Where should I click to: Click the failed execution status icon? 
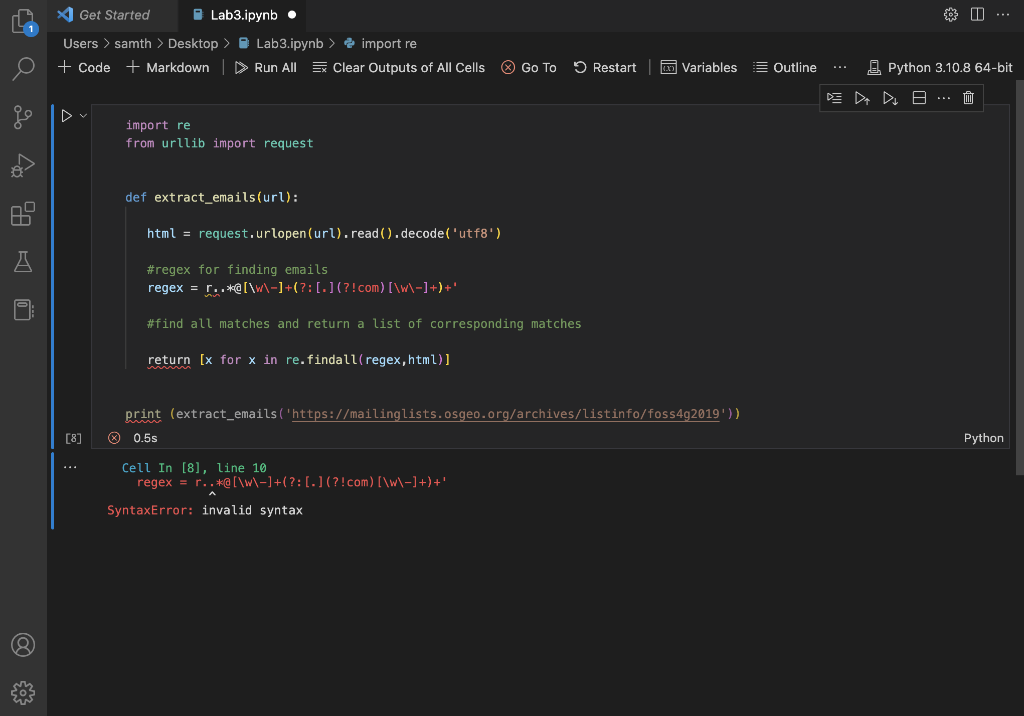(x=114, y=438)
